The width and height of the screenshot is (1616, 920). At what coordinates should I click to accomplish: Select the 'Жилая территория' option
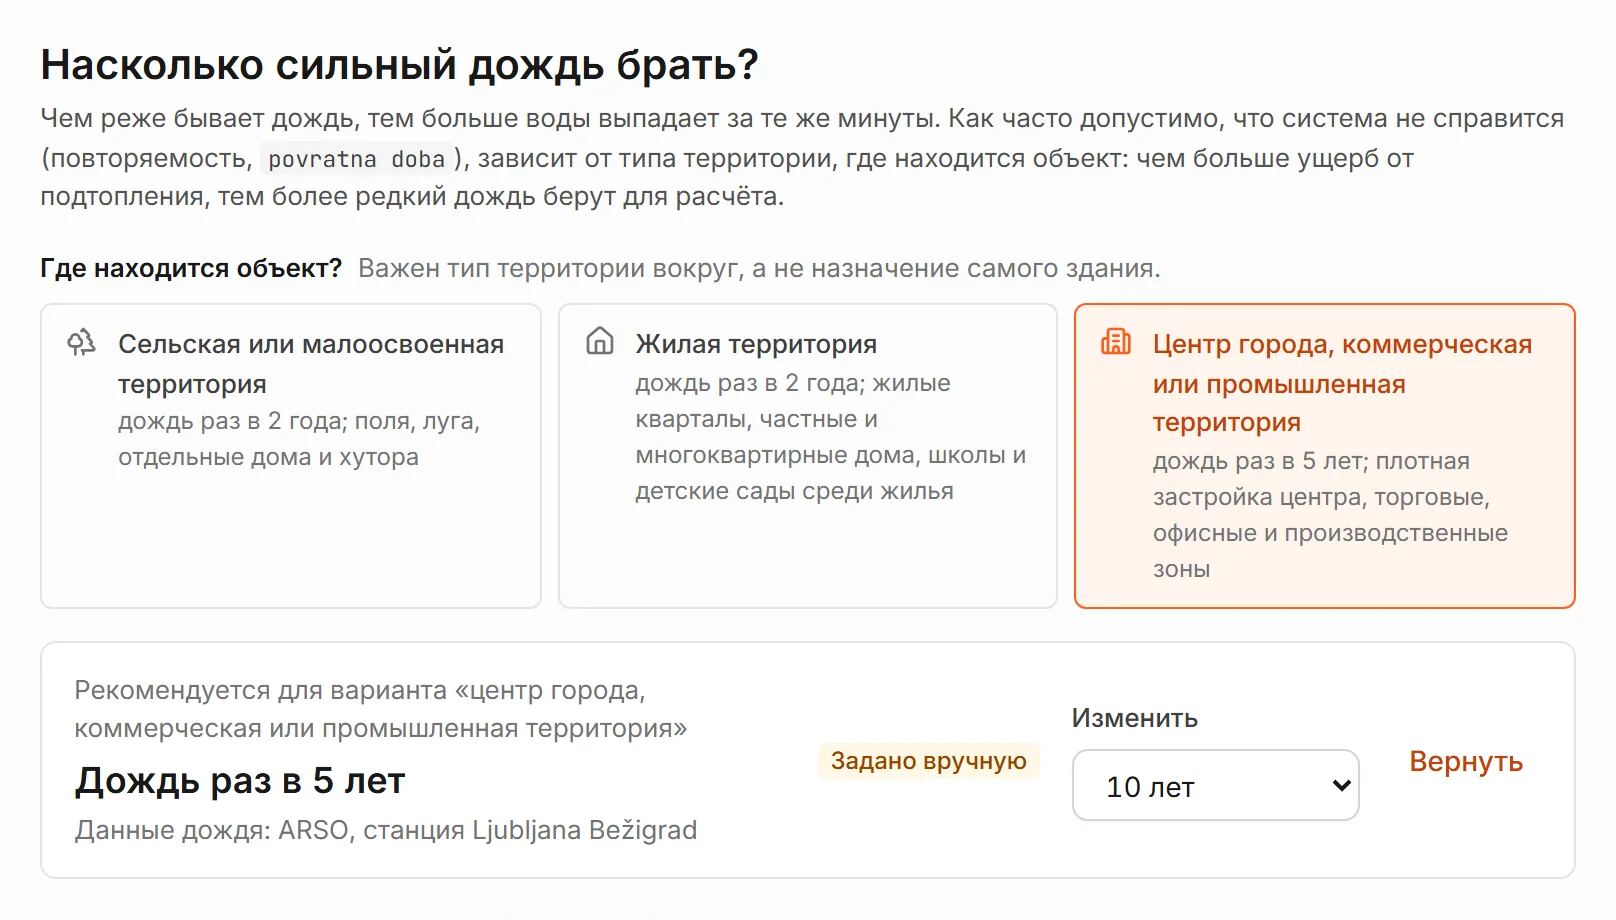click(x=808, y=456)
